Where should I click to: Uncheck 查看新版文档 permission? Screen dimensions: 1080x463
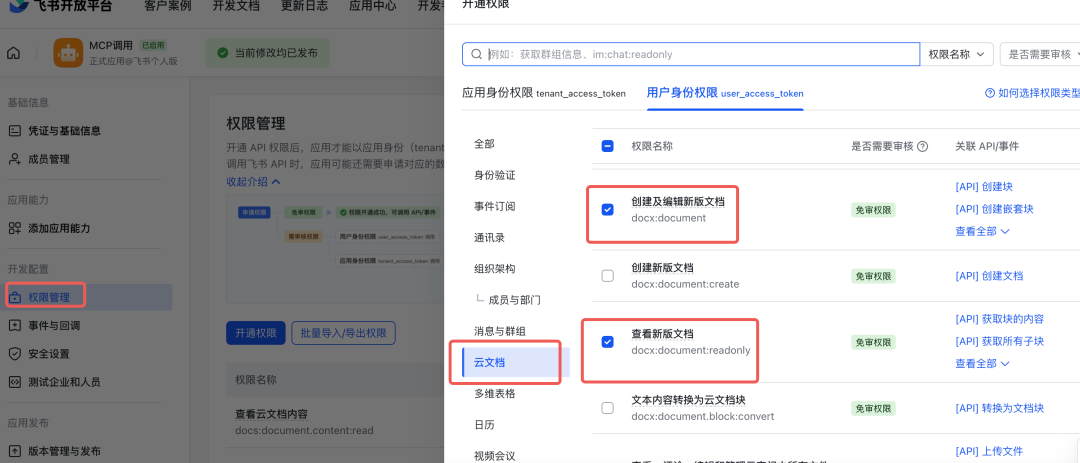pos(608,342)
